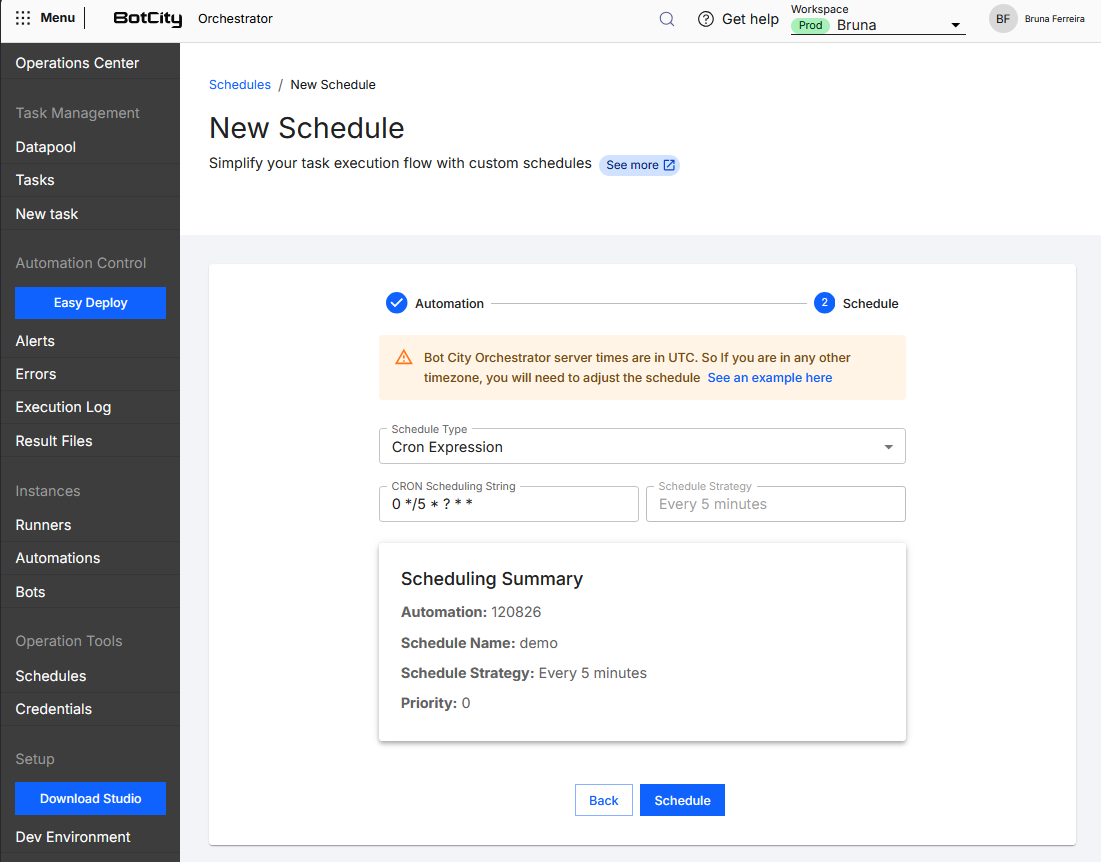This screenshot has width=1101, height=862.
Task: Open the Schedule Type dropdown
Action: (642, 446)
